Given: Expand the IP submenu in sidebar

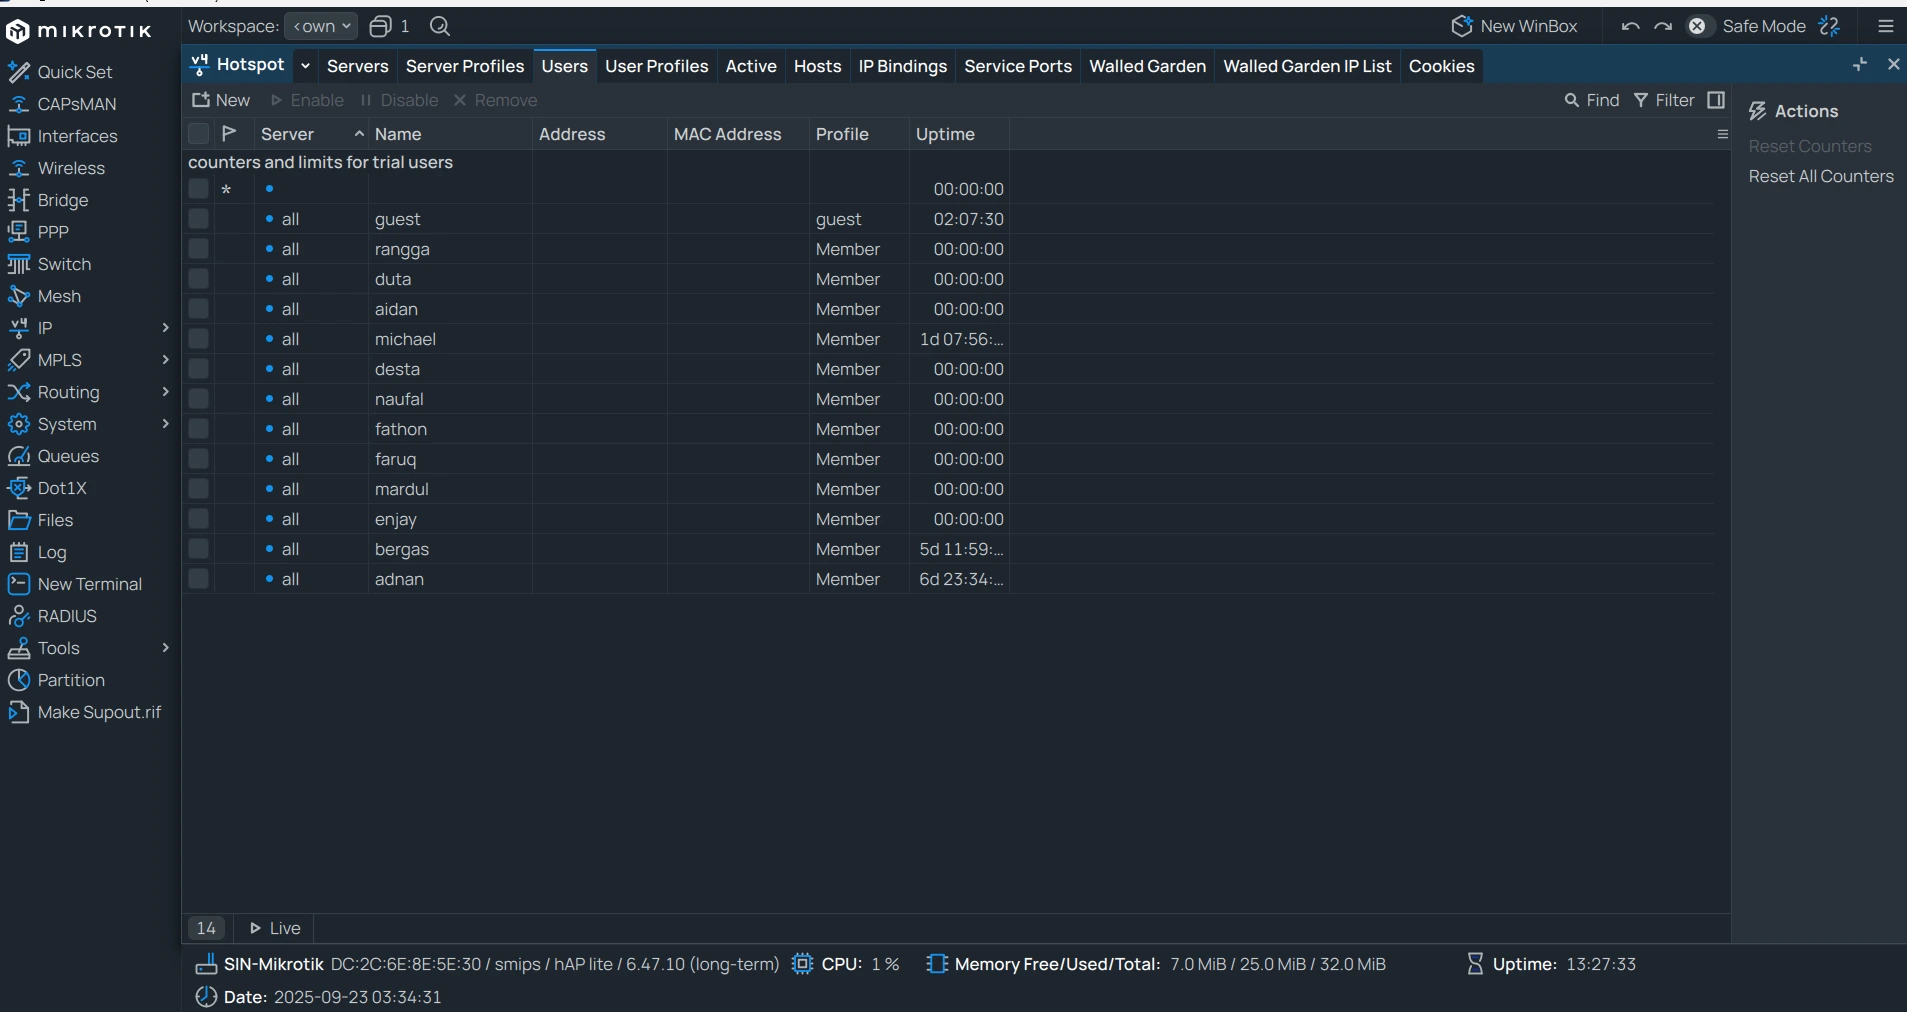Looking at the screenshot, I should [165, 328].
